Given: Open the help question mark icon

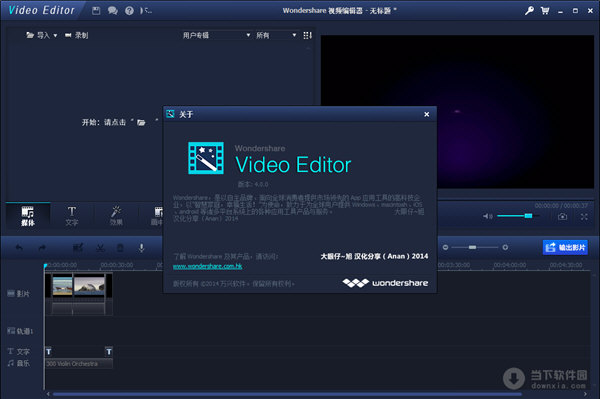Looking at the screenshot, I should (129, 11).
